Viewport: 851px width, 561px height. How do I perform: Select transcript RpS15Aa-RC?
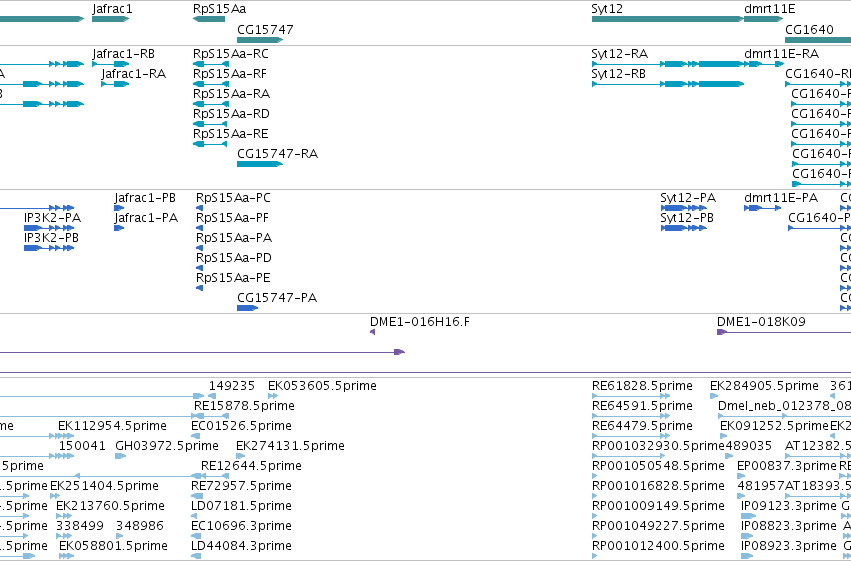211,64
